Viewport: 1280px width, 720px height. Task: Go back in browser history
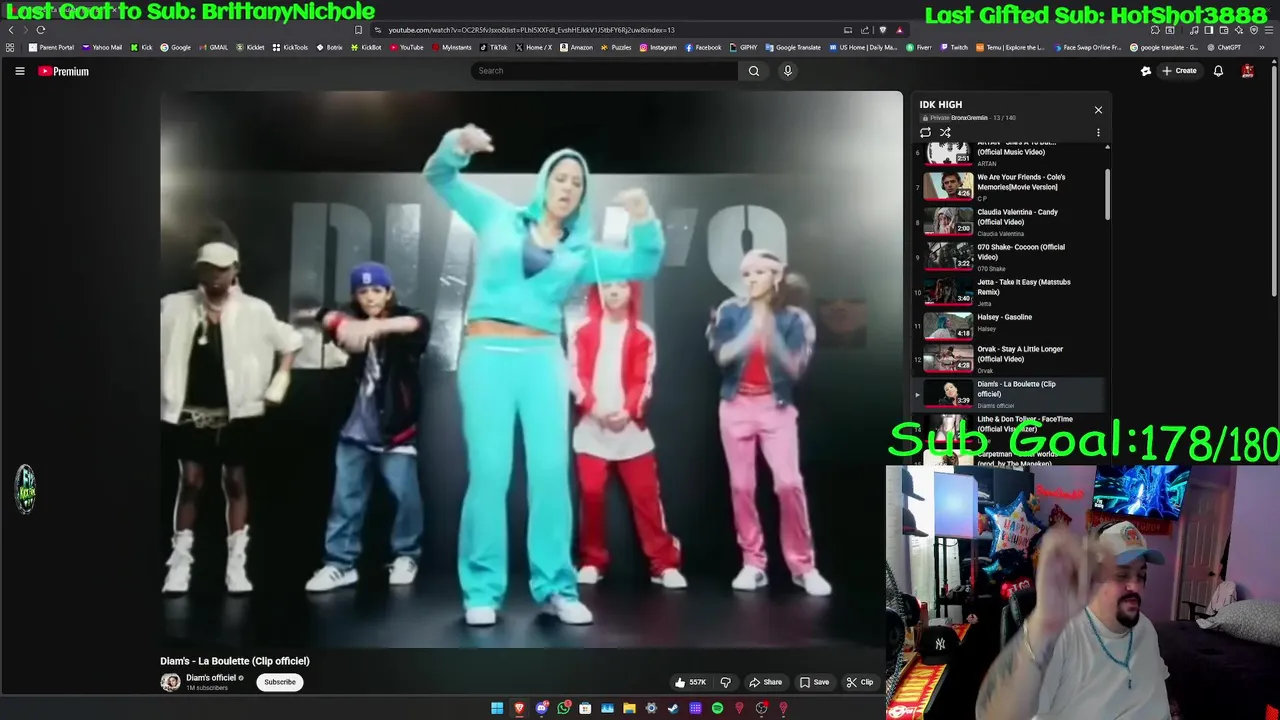pos(11,30)
